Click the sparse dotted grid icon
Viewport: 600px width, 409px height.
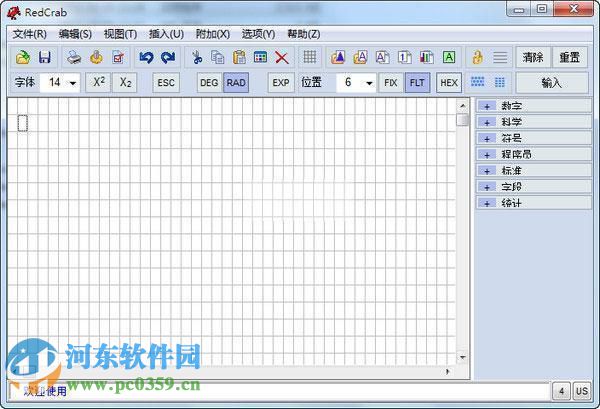coord(500,82)
